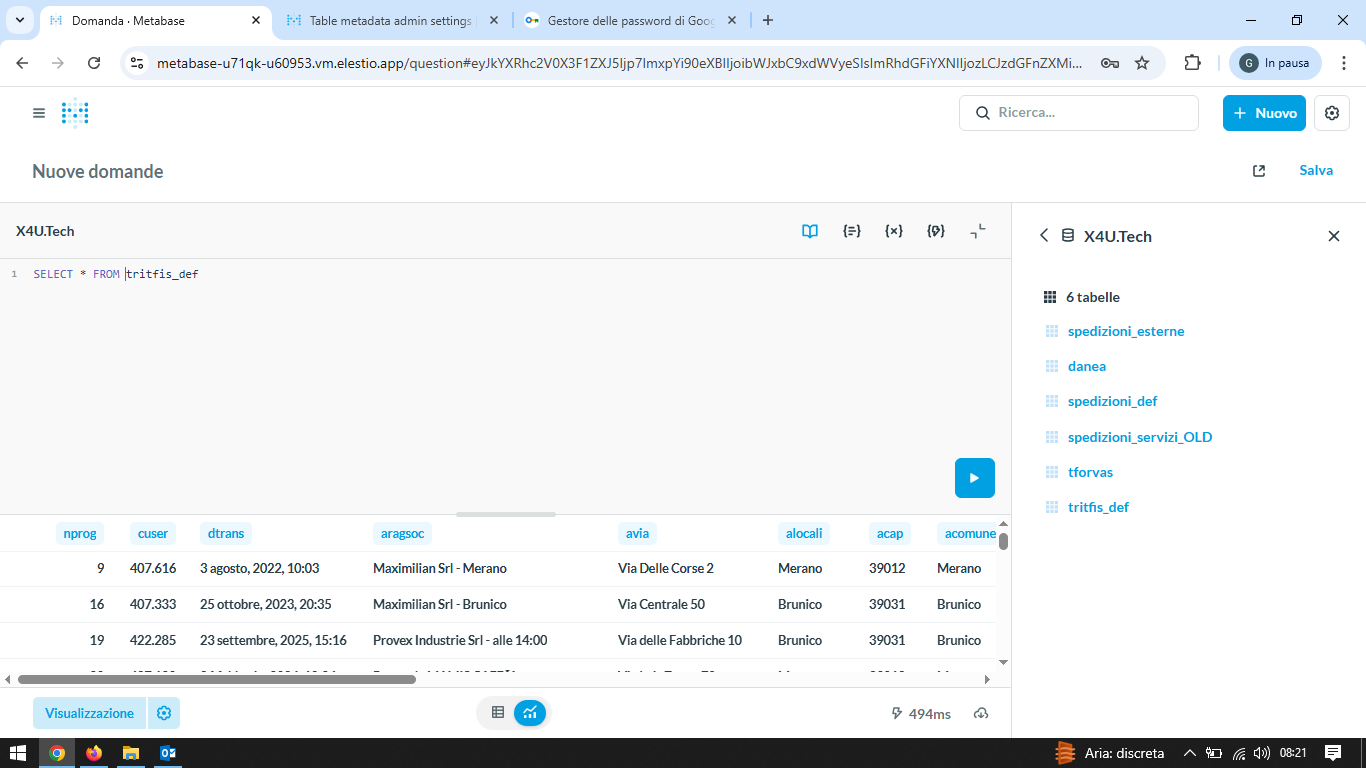Image resolution: width=1366 pixels, height=768 pixels.
Task: Download the full query results
Action: (981, 713)
